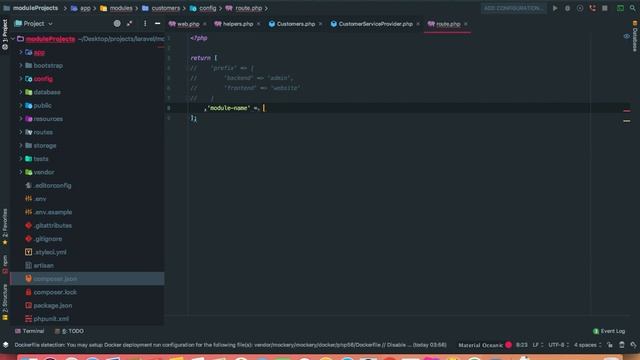
Task: Open the Project view dropdown
Action: pos(33,24)
